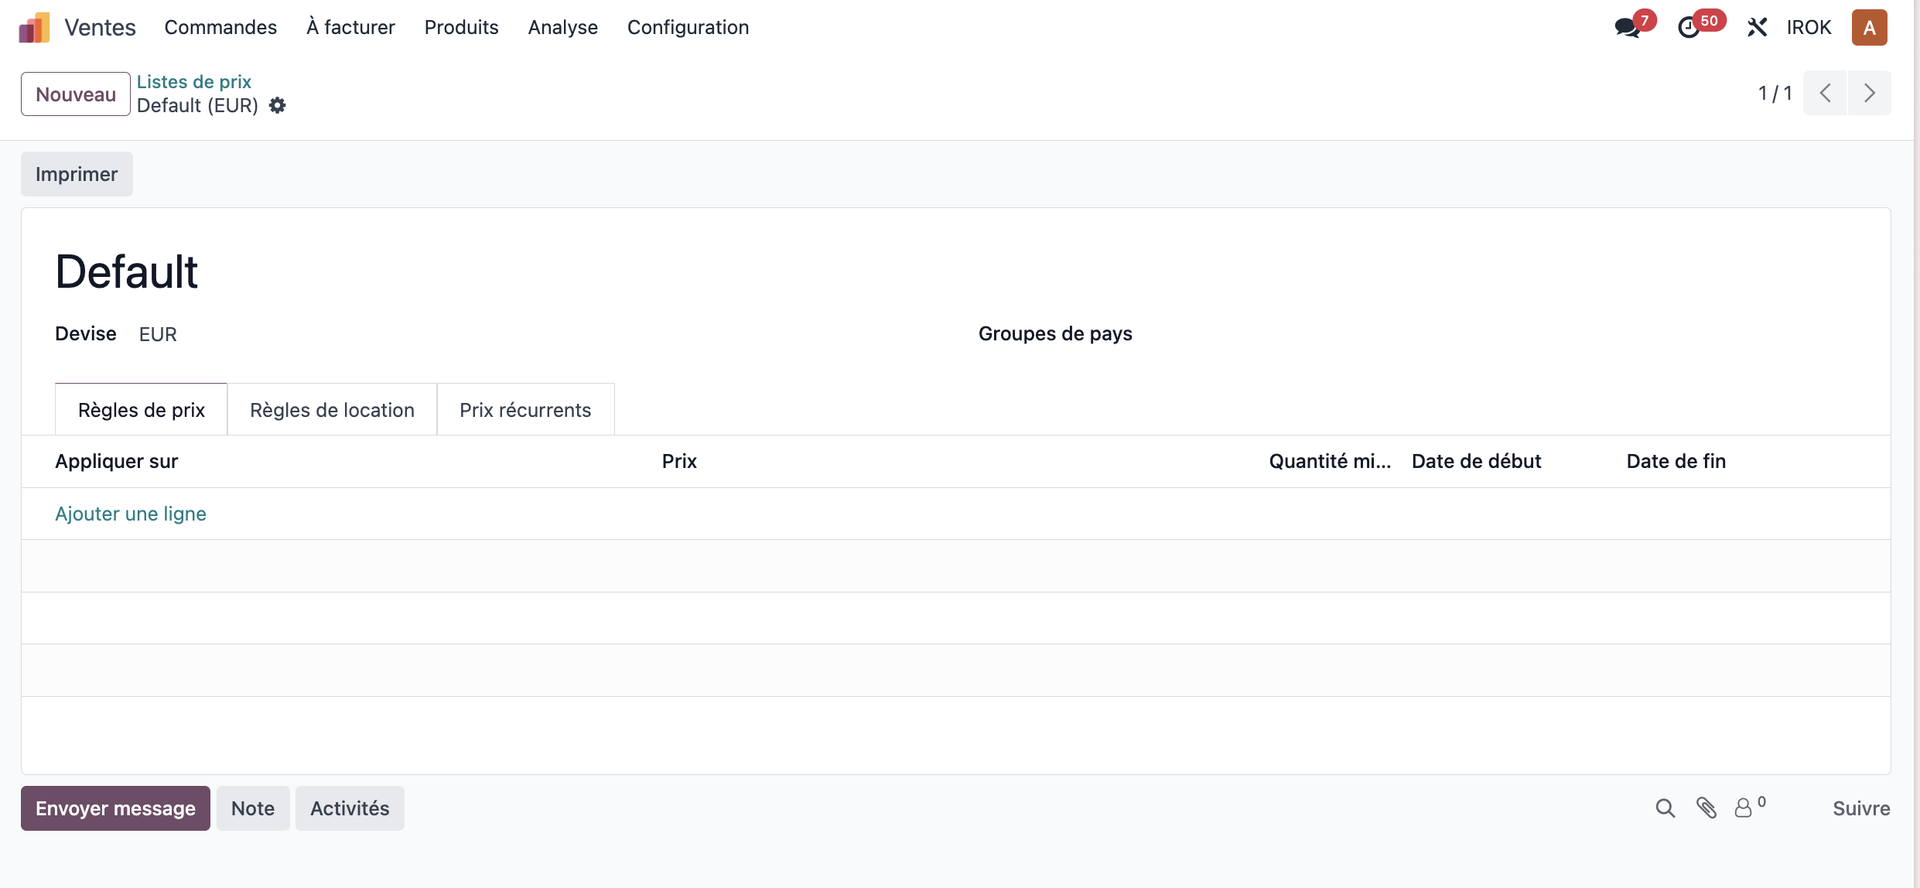Sort by Prix column header

click(679, 461)
